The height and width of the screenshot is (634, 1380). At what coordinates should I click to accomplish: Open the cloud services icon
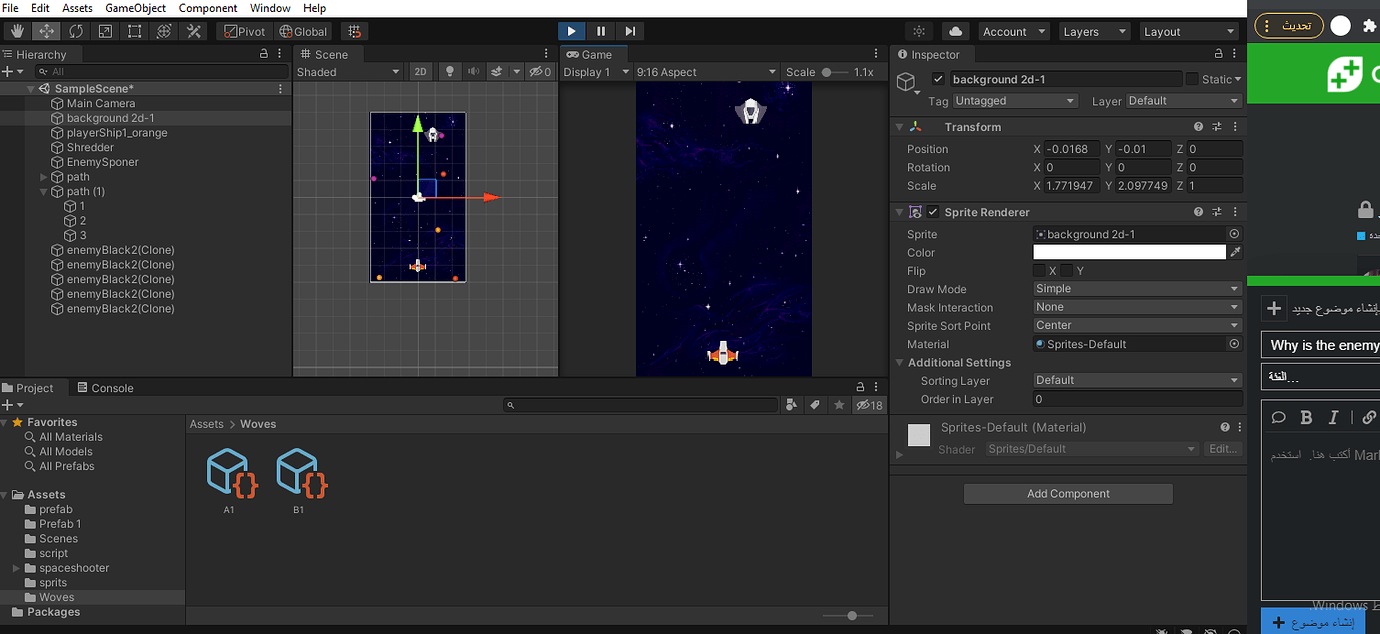[x=955, y=32]
